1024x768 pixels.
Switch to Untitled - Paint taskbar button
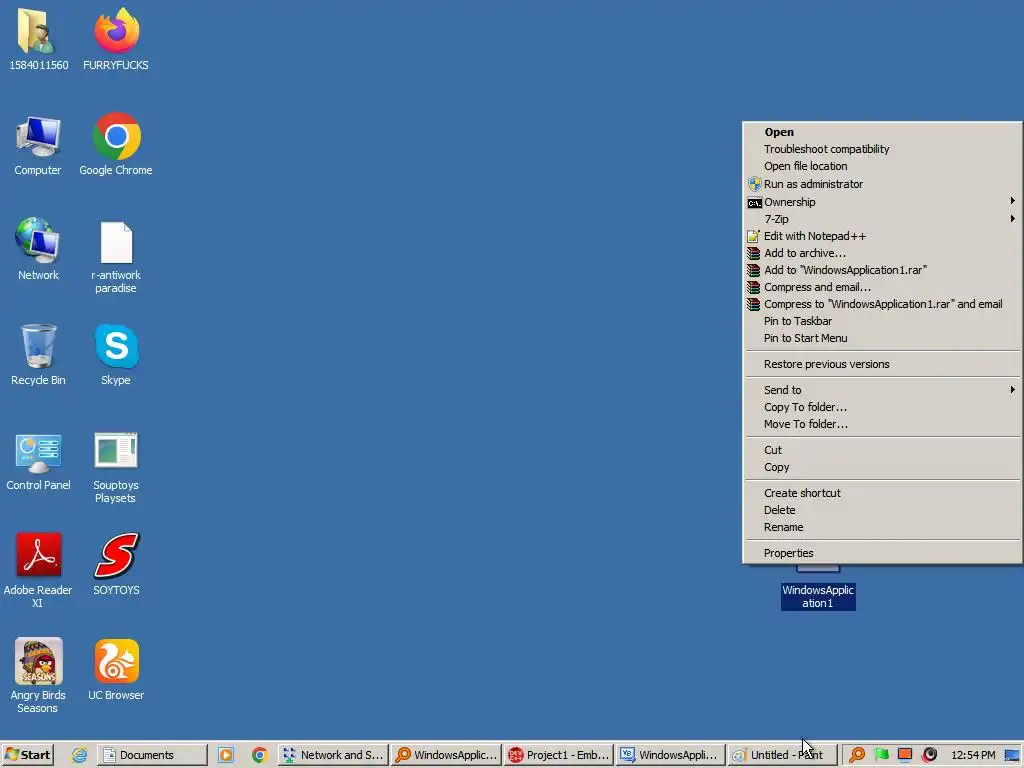[x=782, y=755]
